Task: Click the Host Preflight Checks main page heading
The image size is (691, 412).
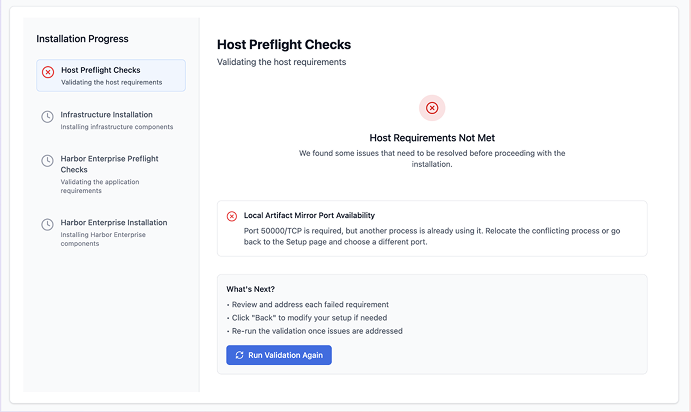Action: [x=284, y=45]
